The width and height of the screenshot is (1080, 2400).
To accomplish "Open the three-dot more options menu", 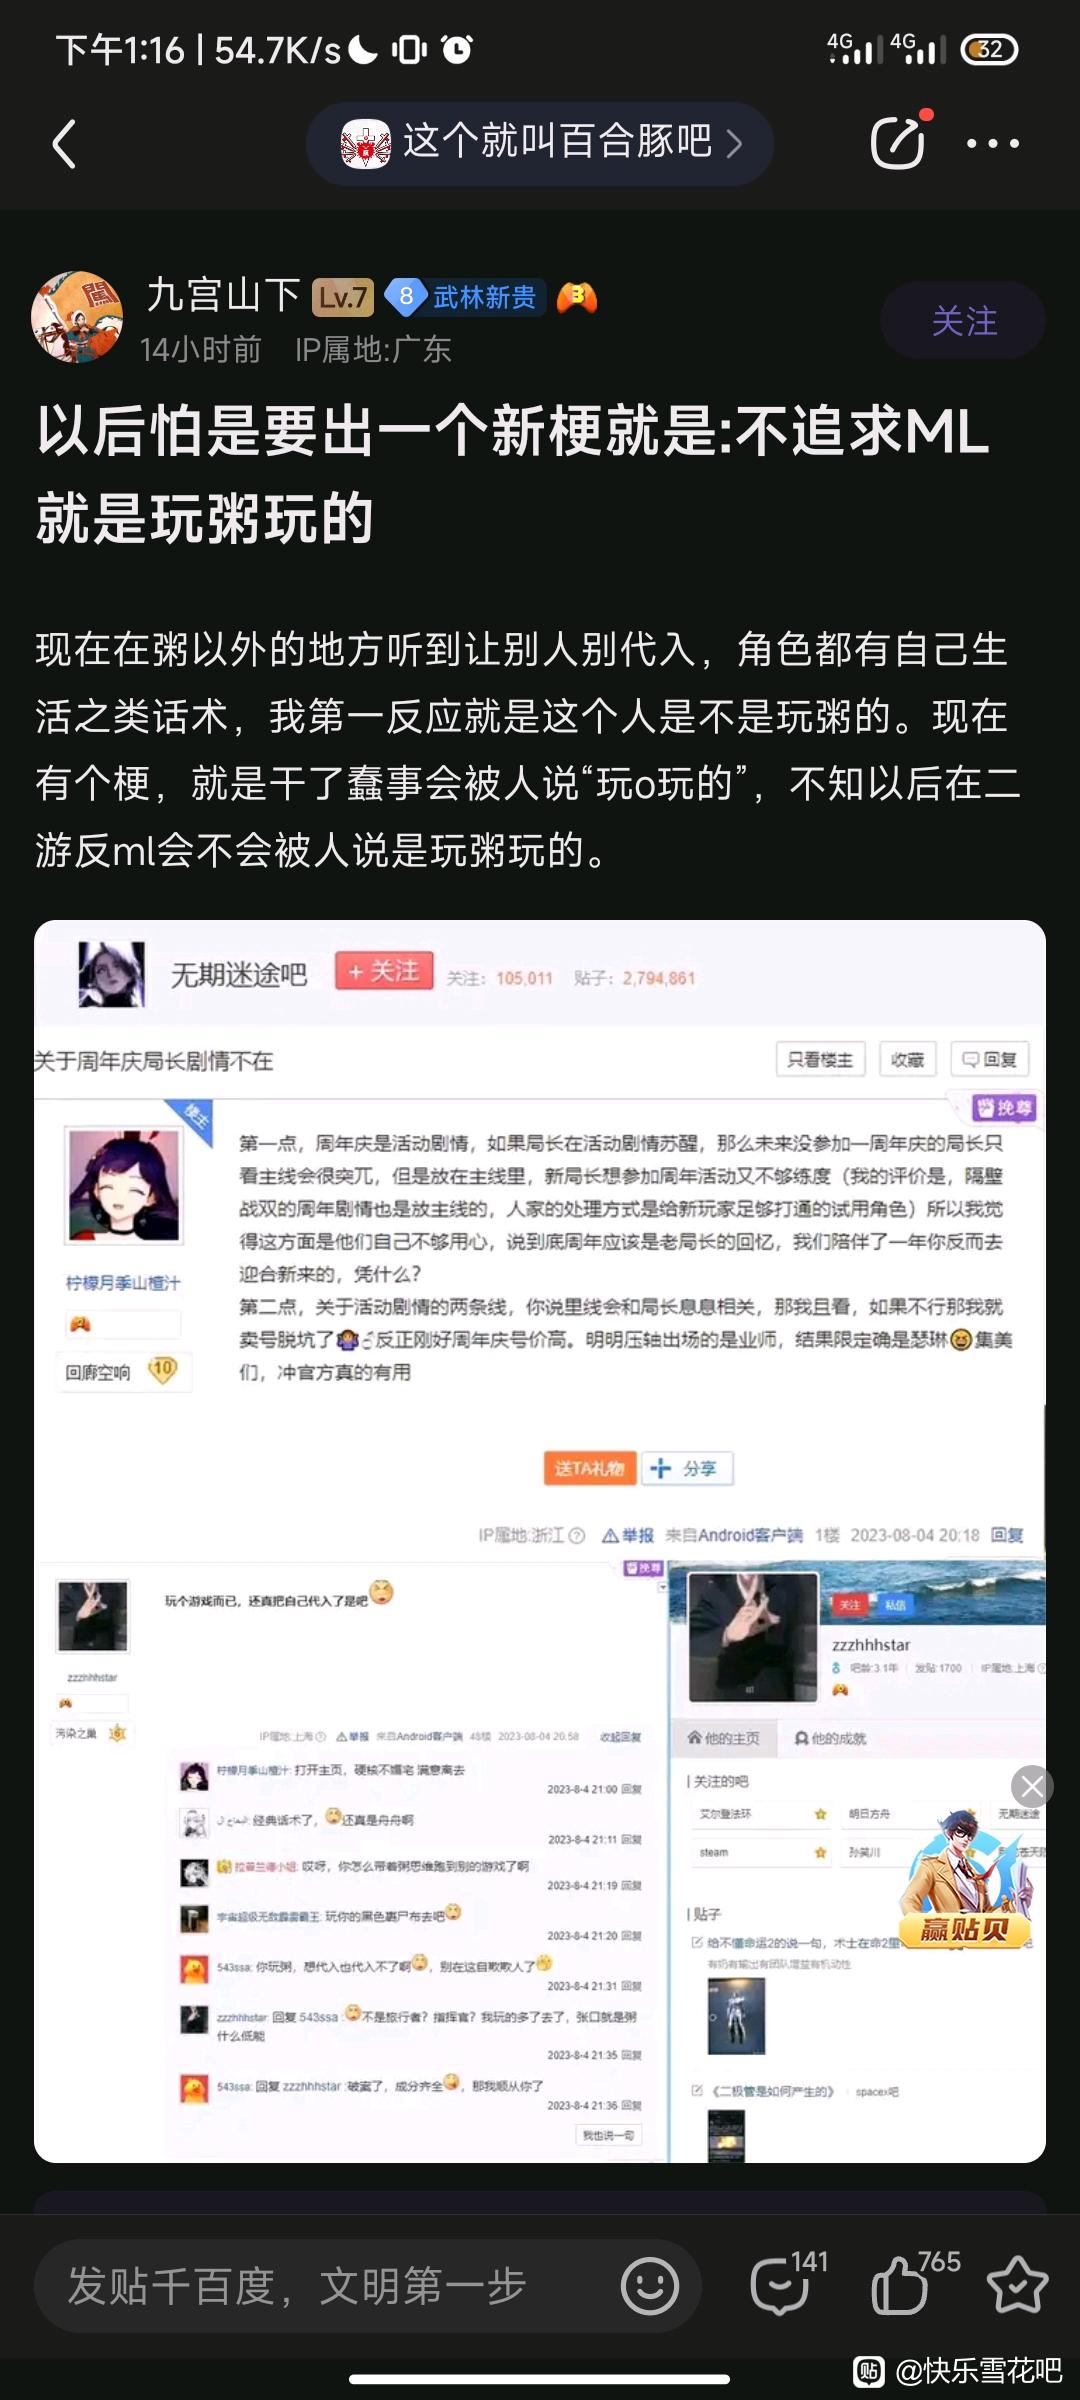I will click(x=993, y=144).
